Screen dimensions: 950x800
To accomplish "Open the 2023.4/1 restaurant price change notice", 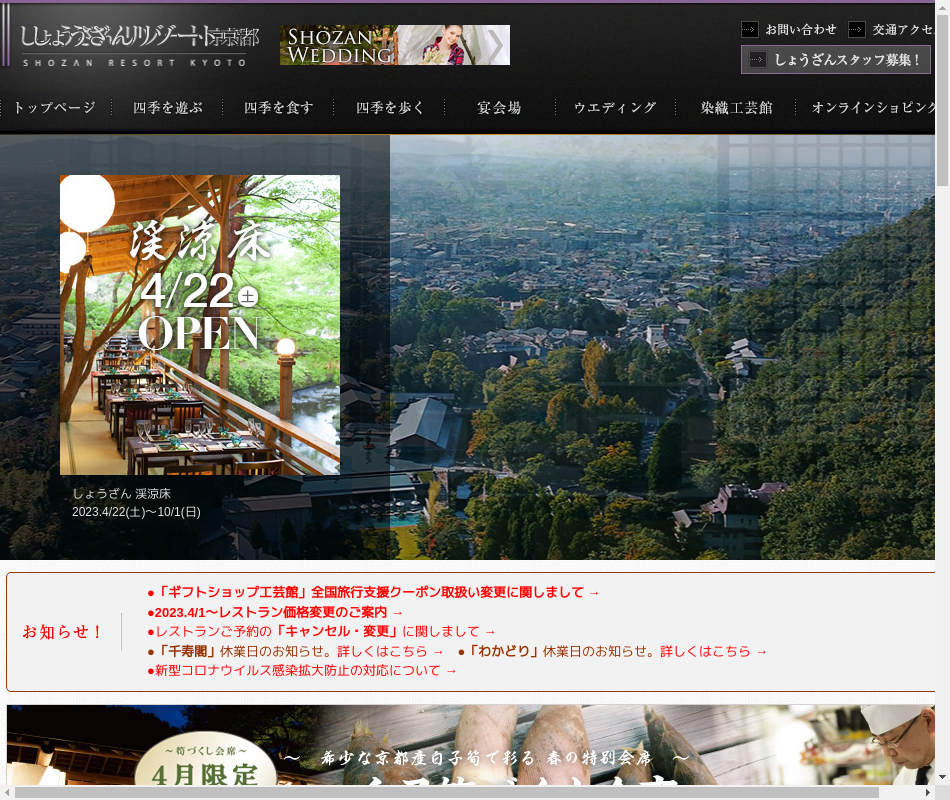I will pyautogui.click(x=275, y=612).
